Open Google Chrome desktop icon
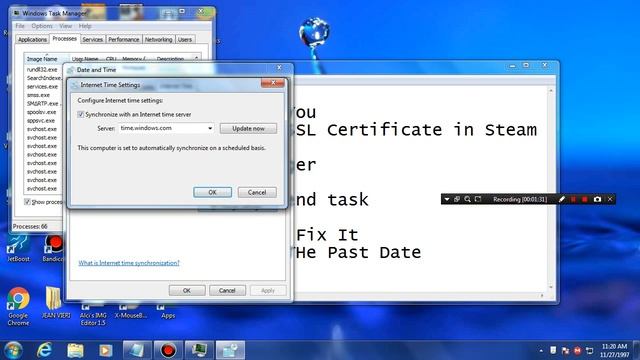Screen dimensions: 640x360 [x=18, y=306]
